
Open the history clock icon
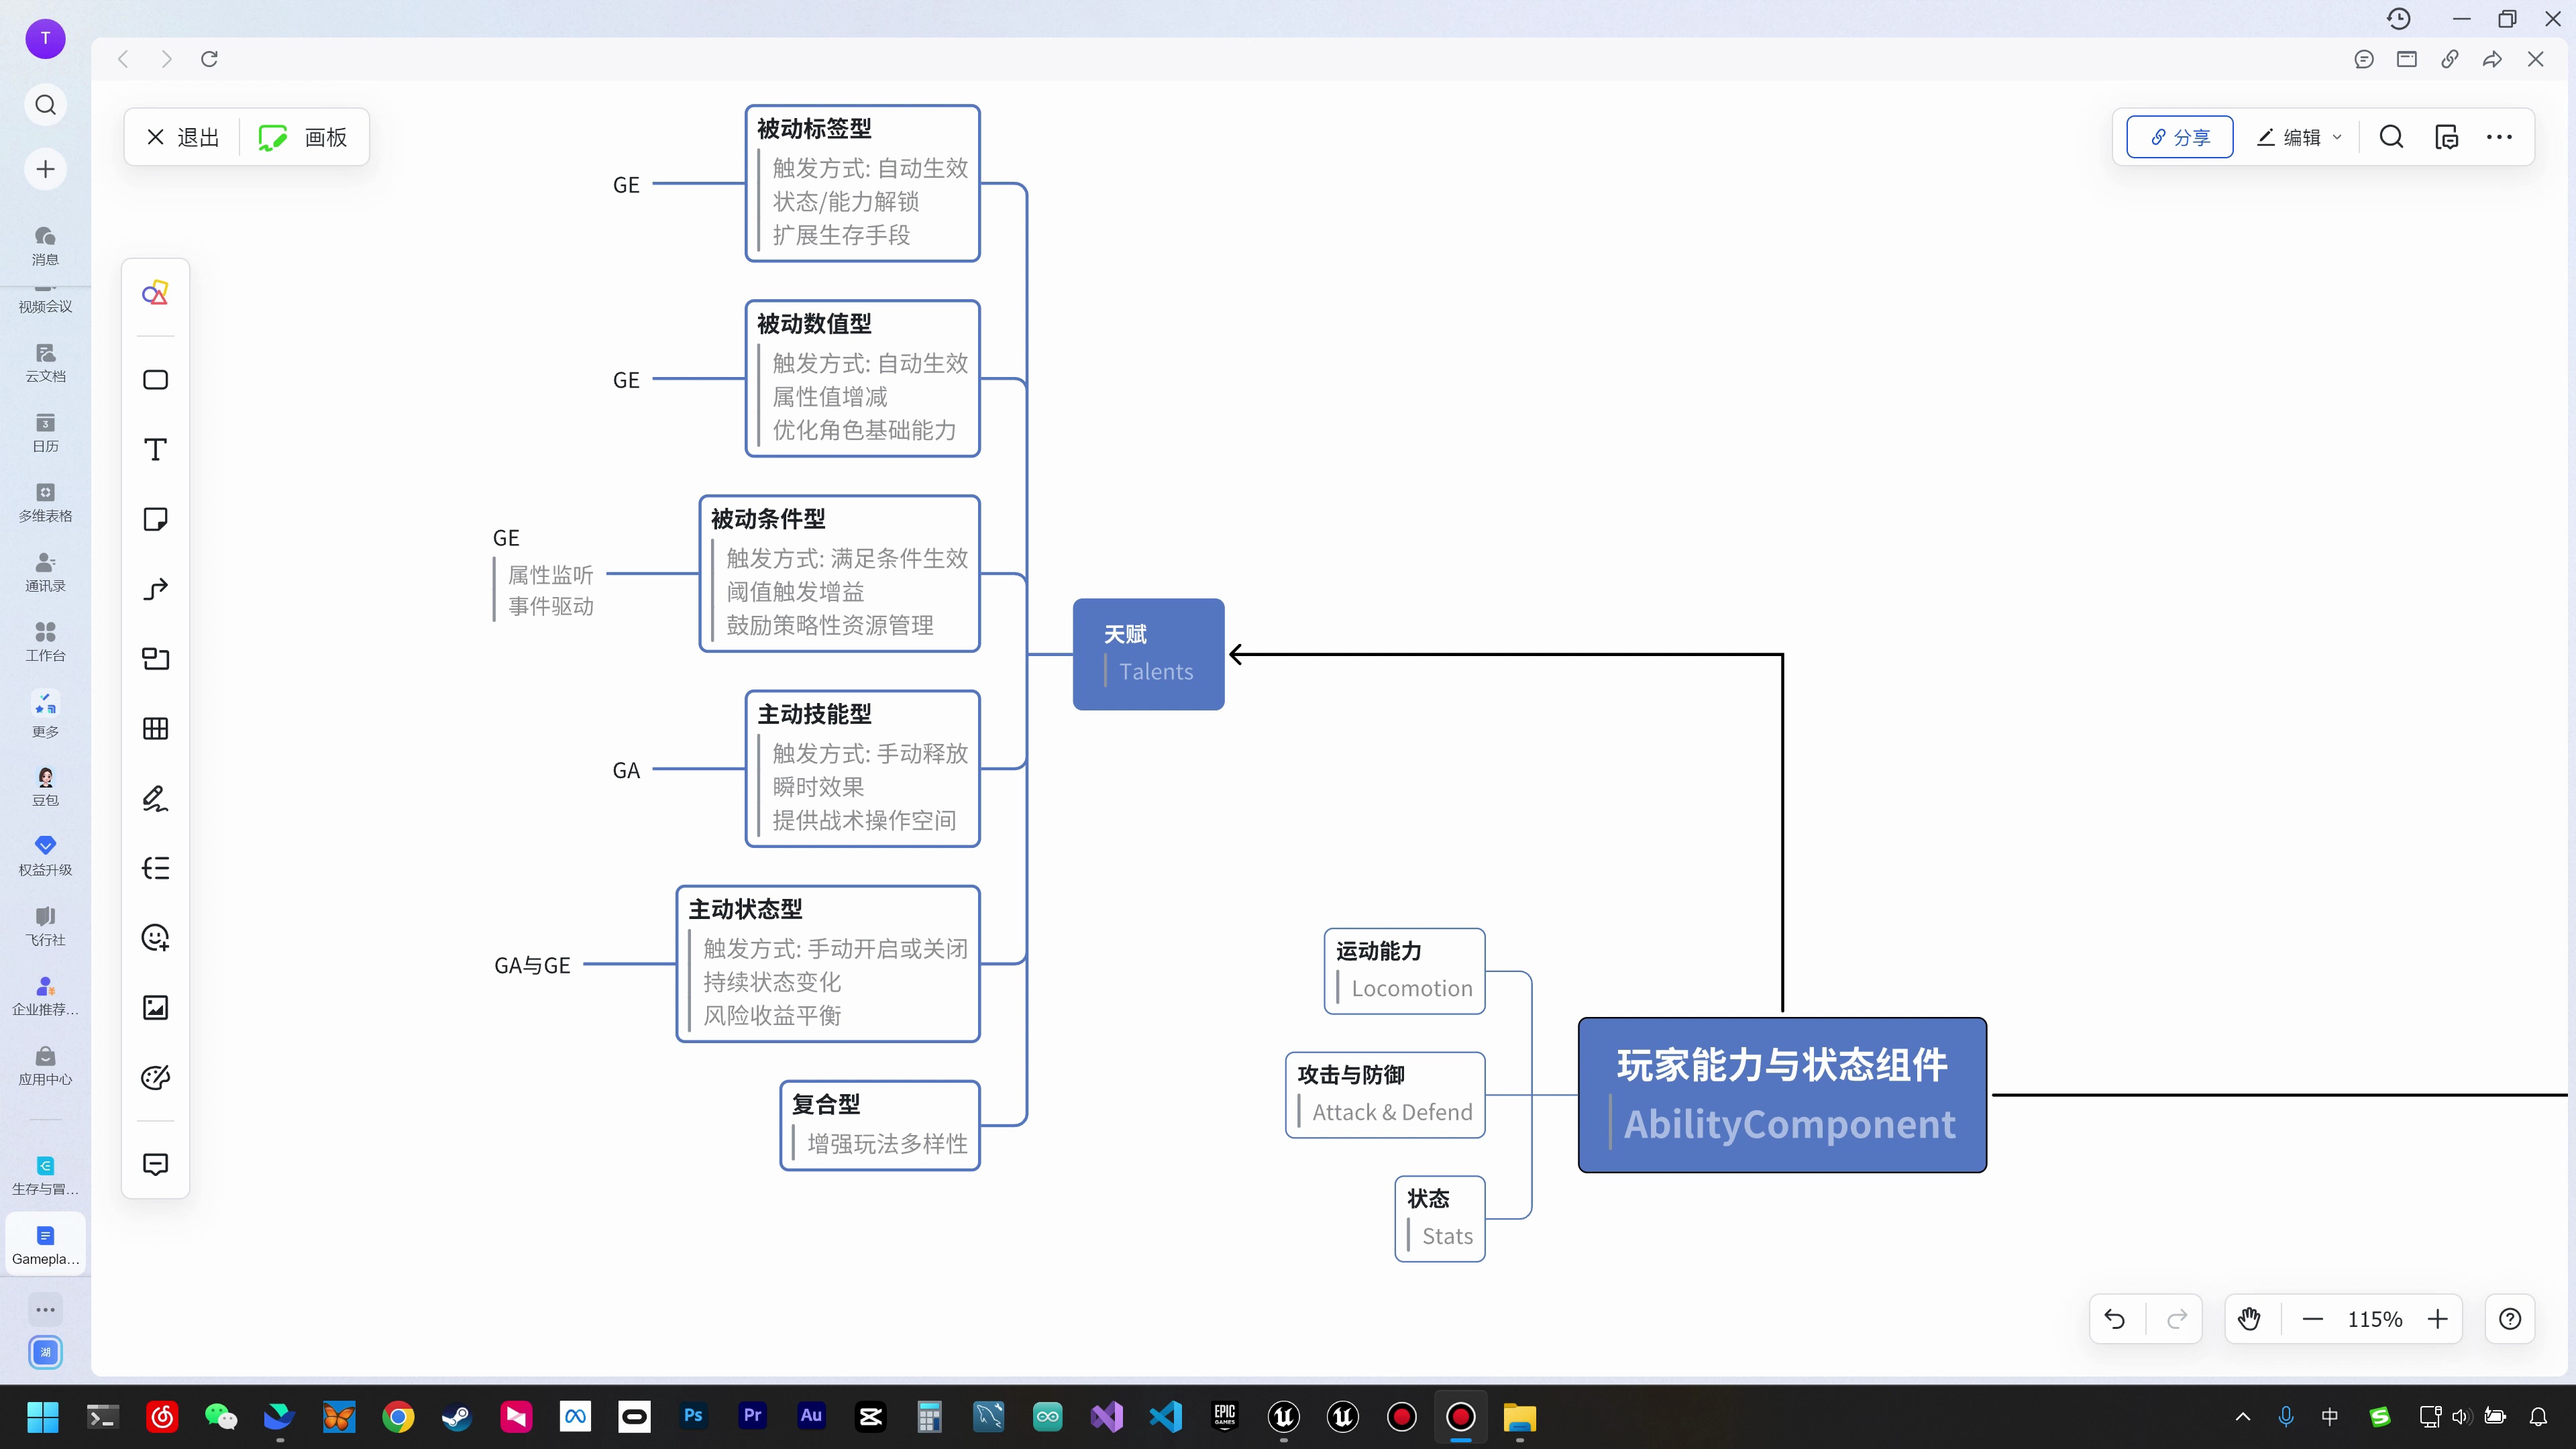pyautogui.click(x=2398, y=19)
